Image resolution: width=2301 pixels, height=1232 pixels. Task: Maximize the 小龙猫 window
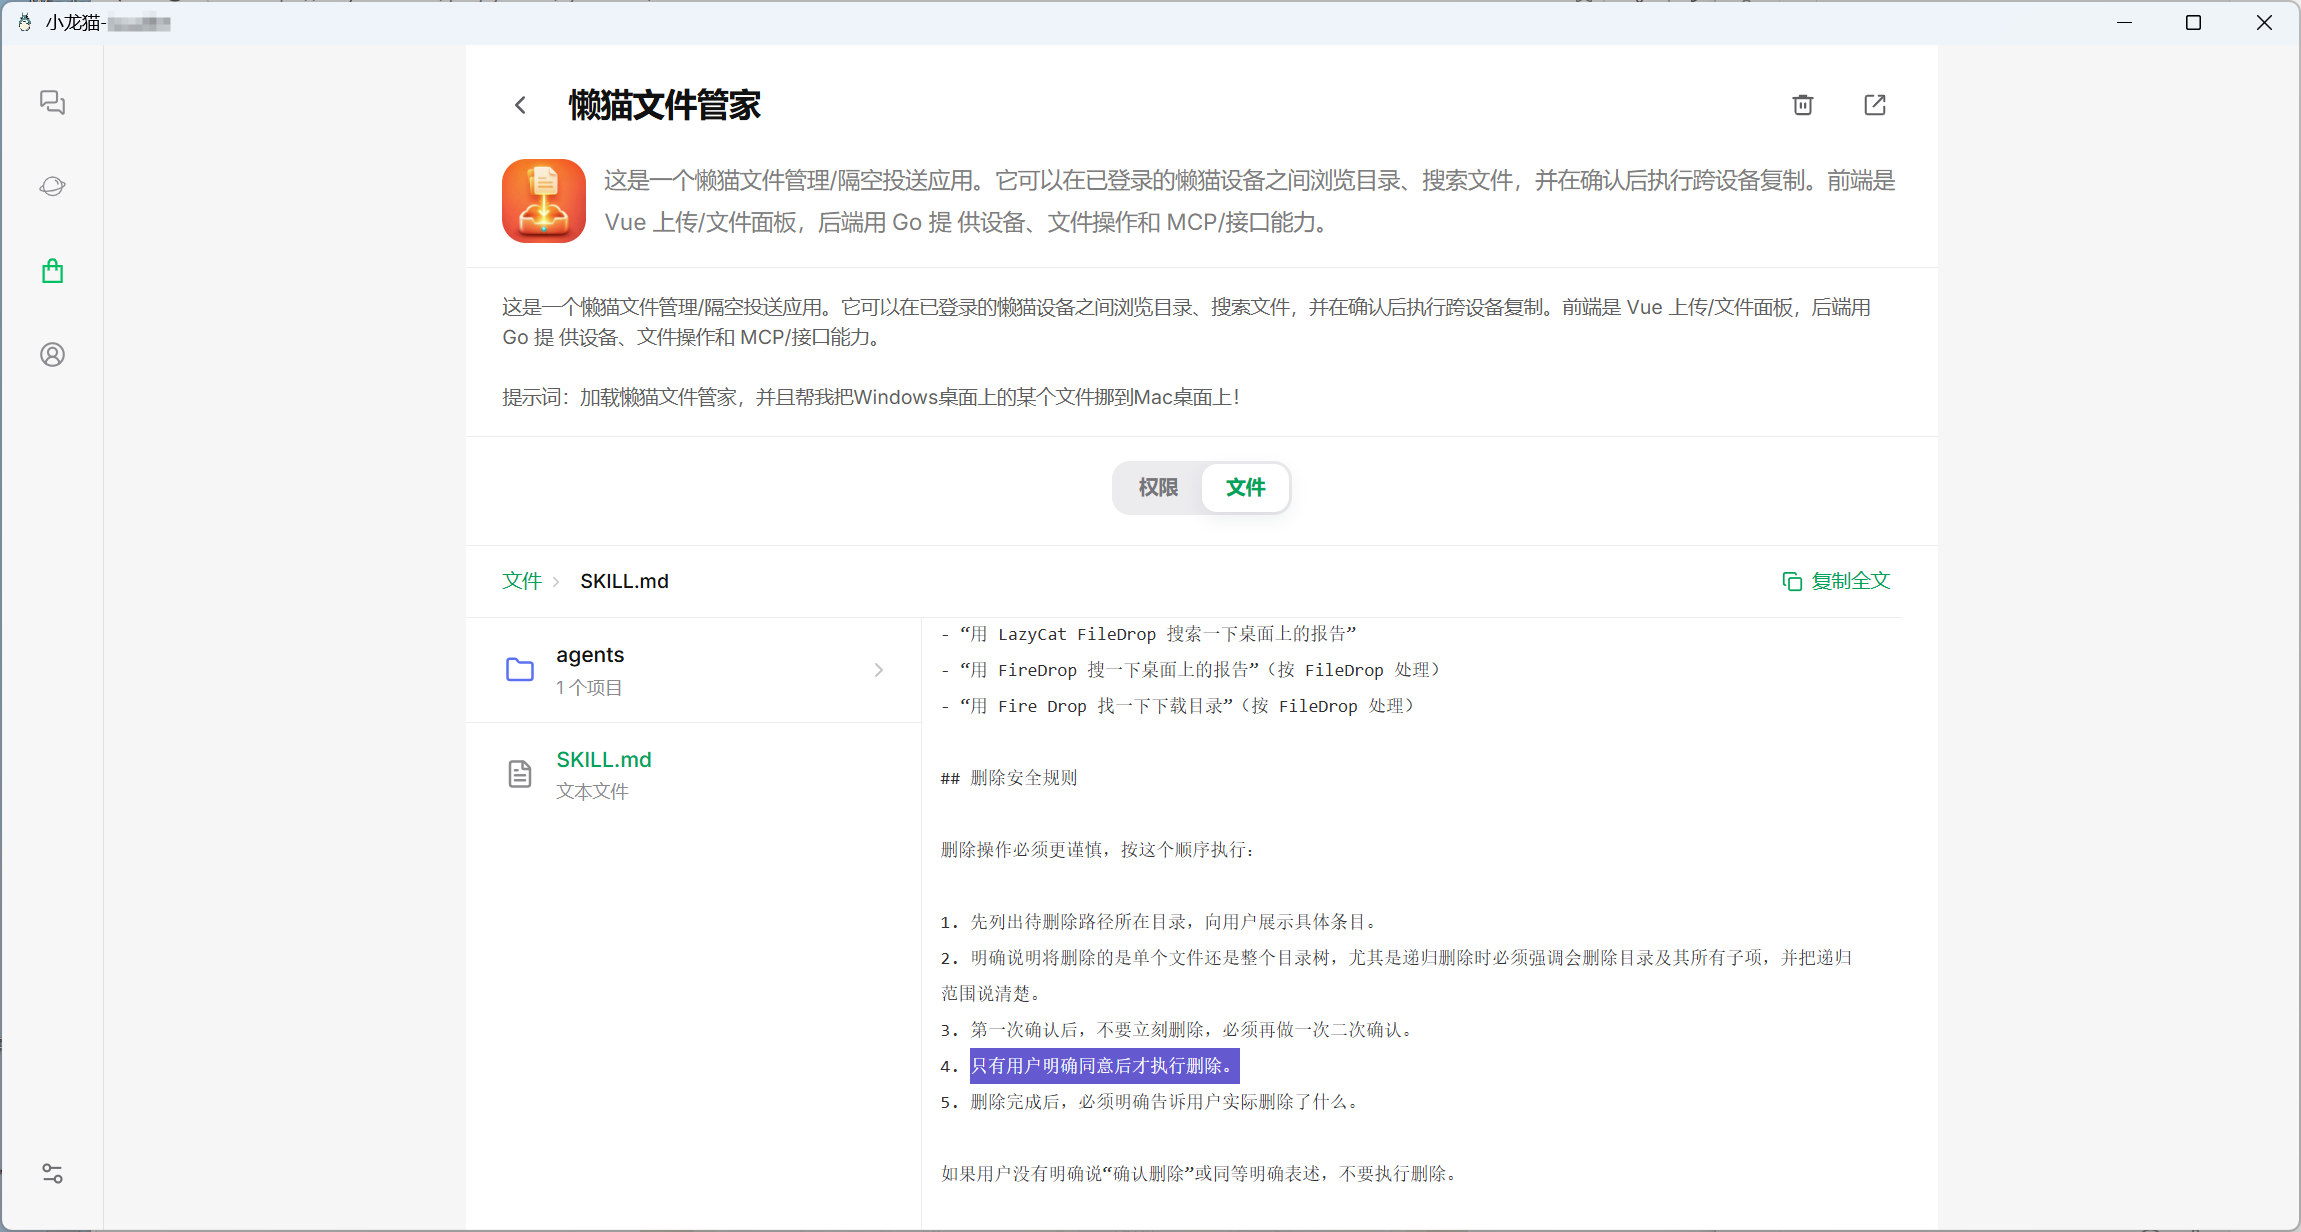(2194, 22)
